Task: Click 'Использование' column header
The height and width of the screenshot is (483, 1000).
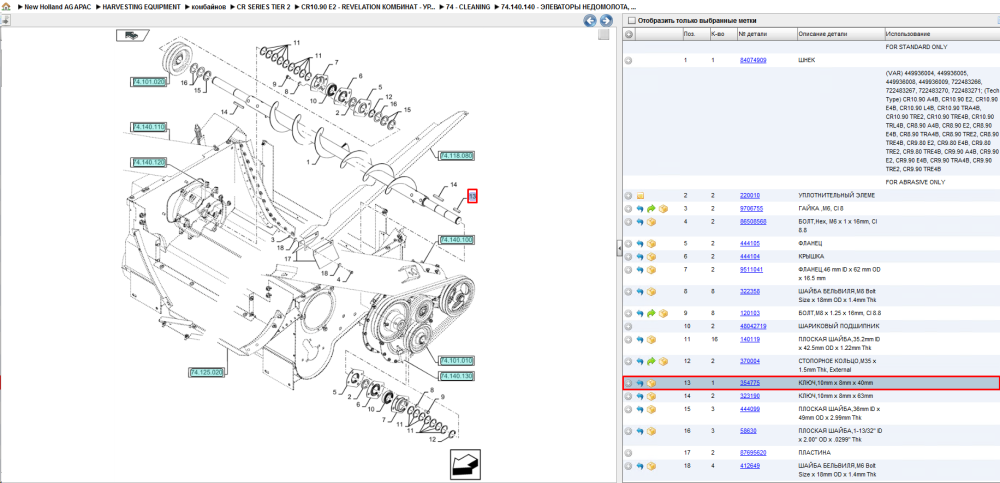Action: [941, 34]
